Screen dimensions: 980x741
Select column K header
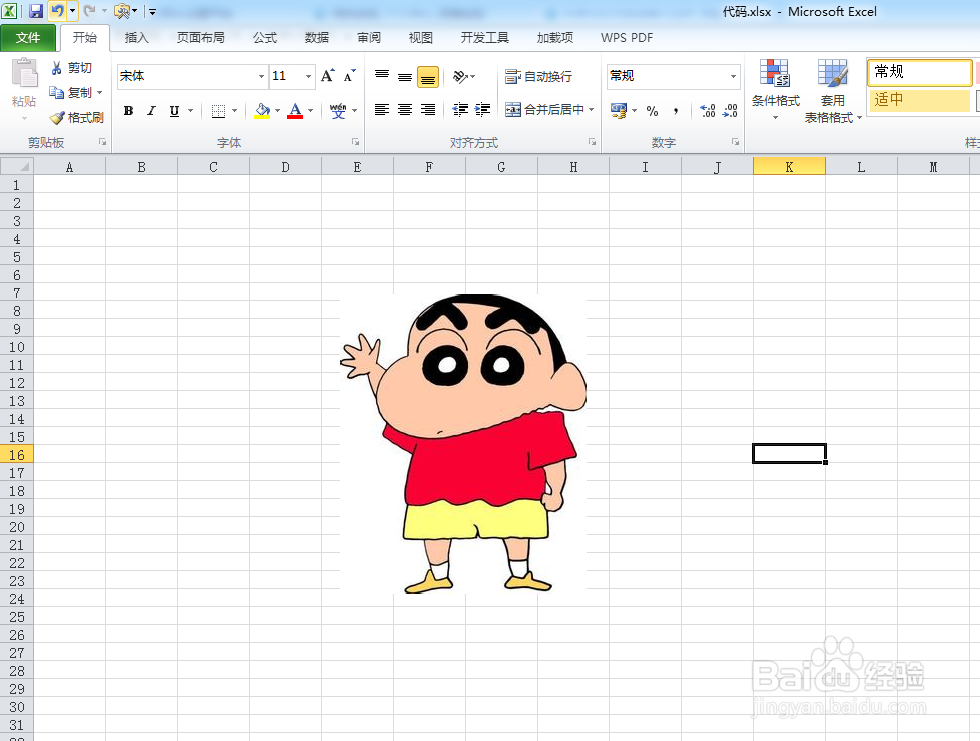pyautogui.click(x=789, y=166)
